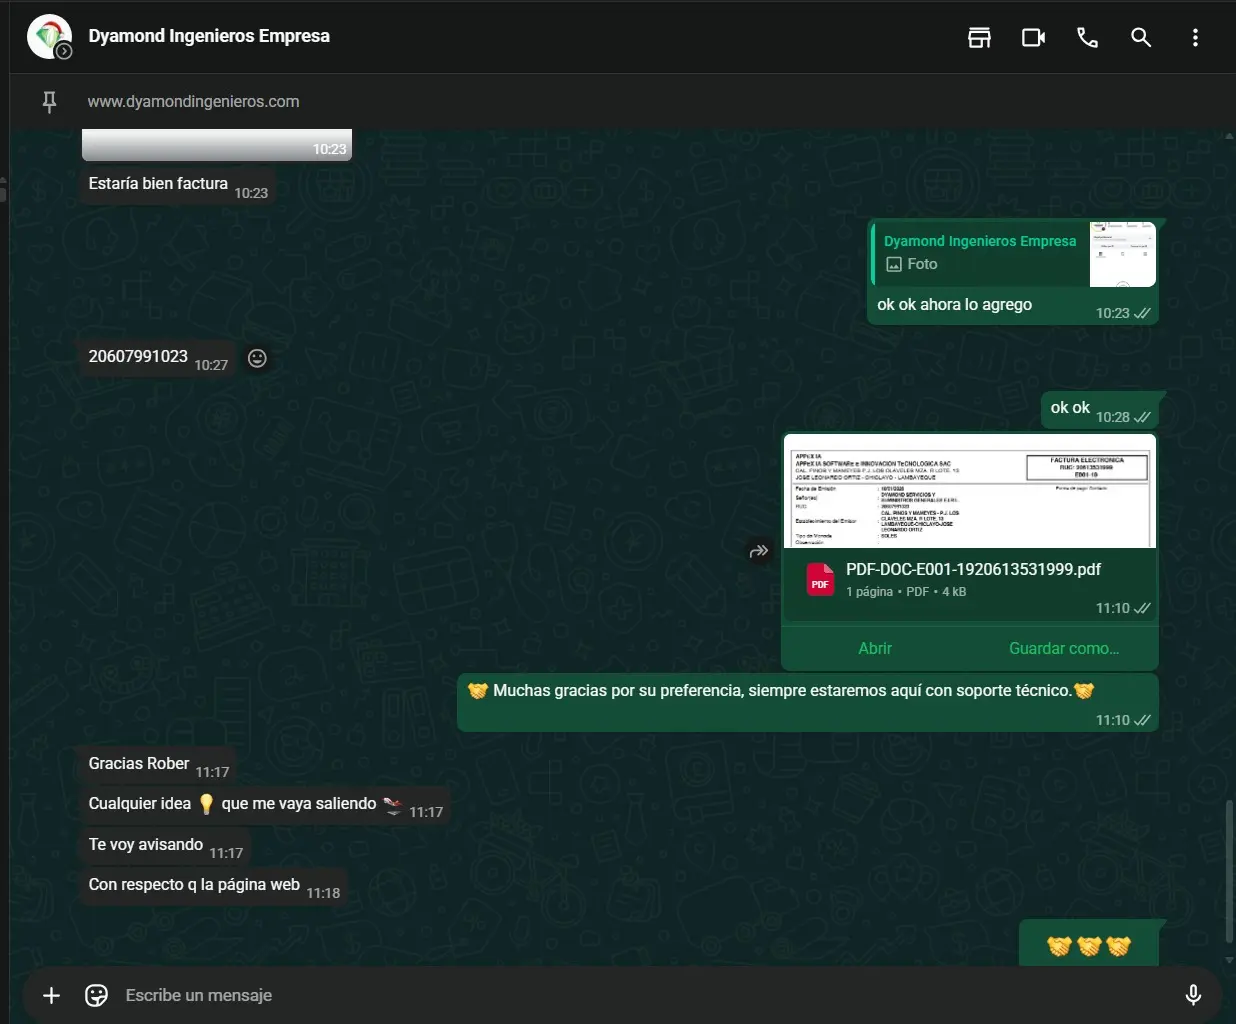Record a voice message with microphone
The width and height of the screenshot is (1236, 1024).
1193,995
